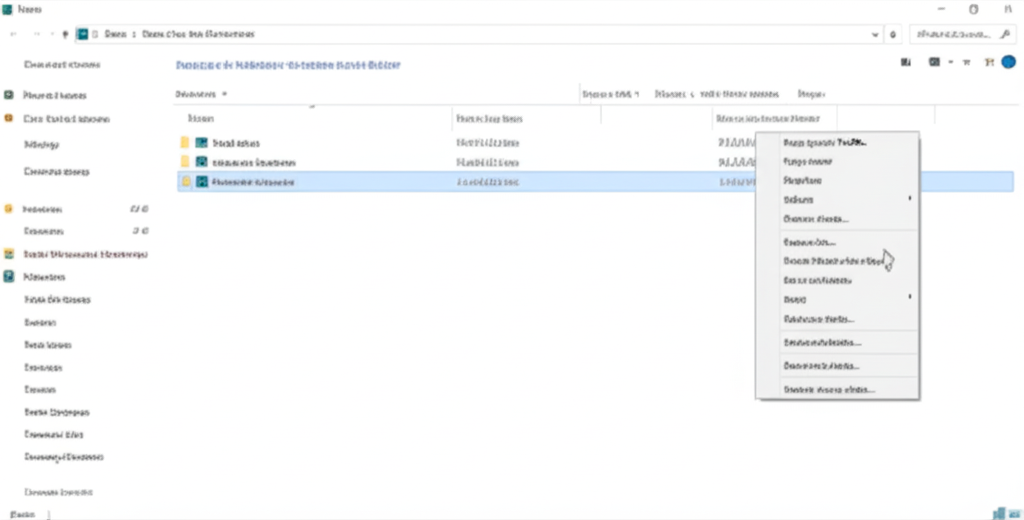Click the magnifier icon in the search box

pyautogui.click(x=1005, y=35)
